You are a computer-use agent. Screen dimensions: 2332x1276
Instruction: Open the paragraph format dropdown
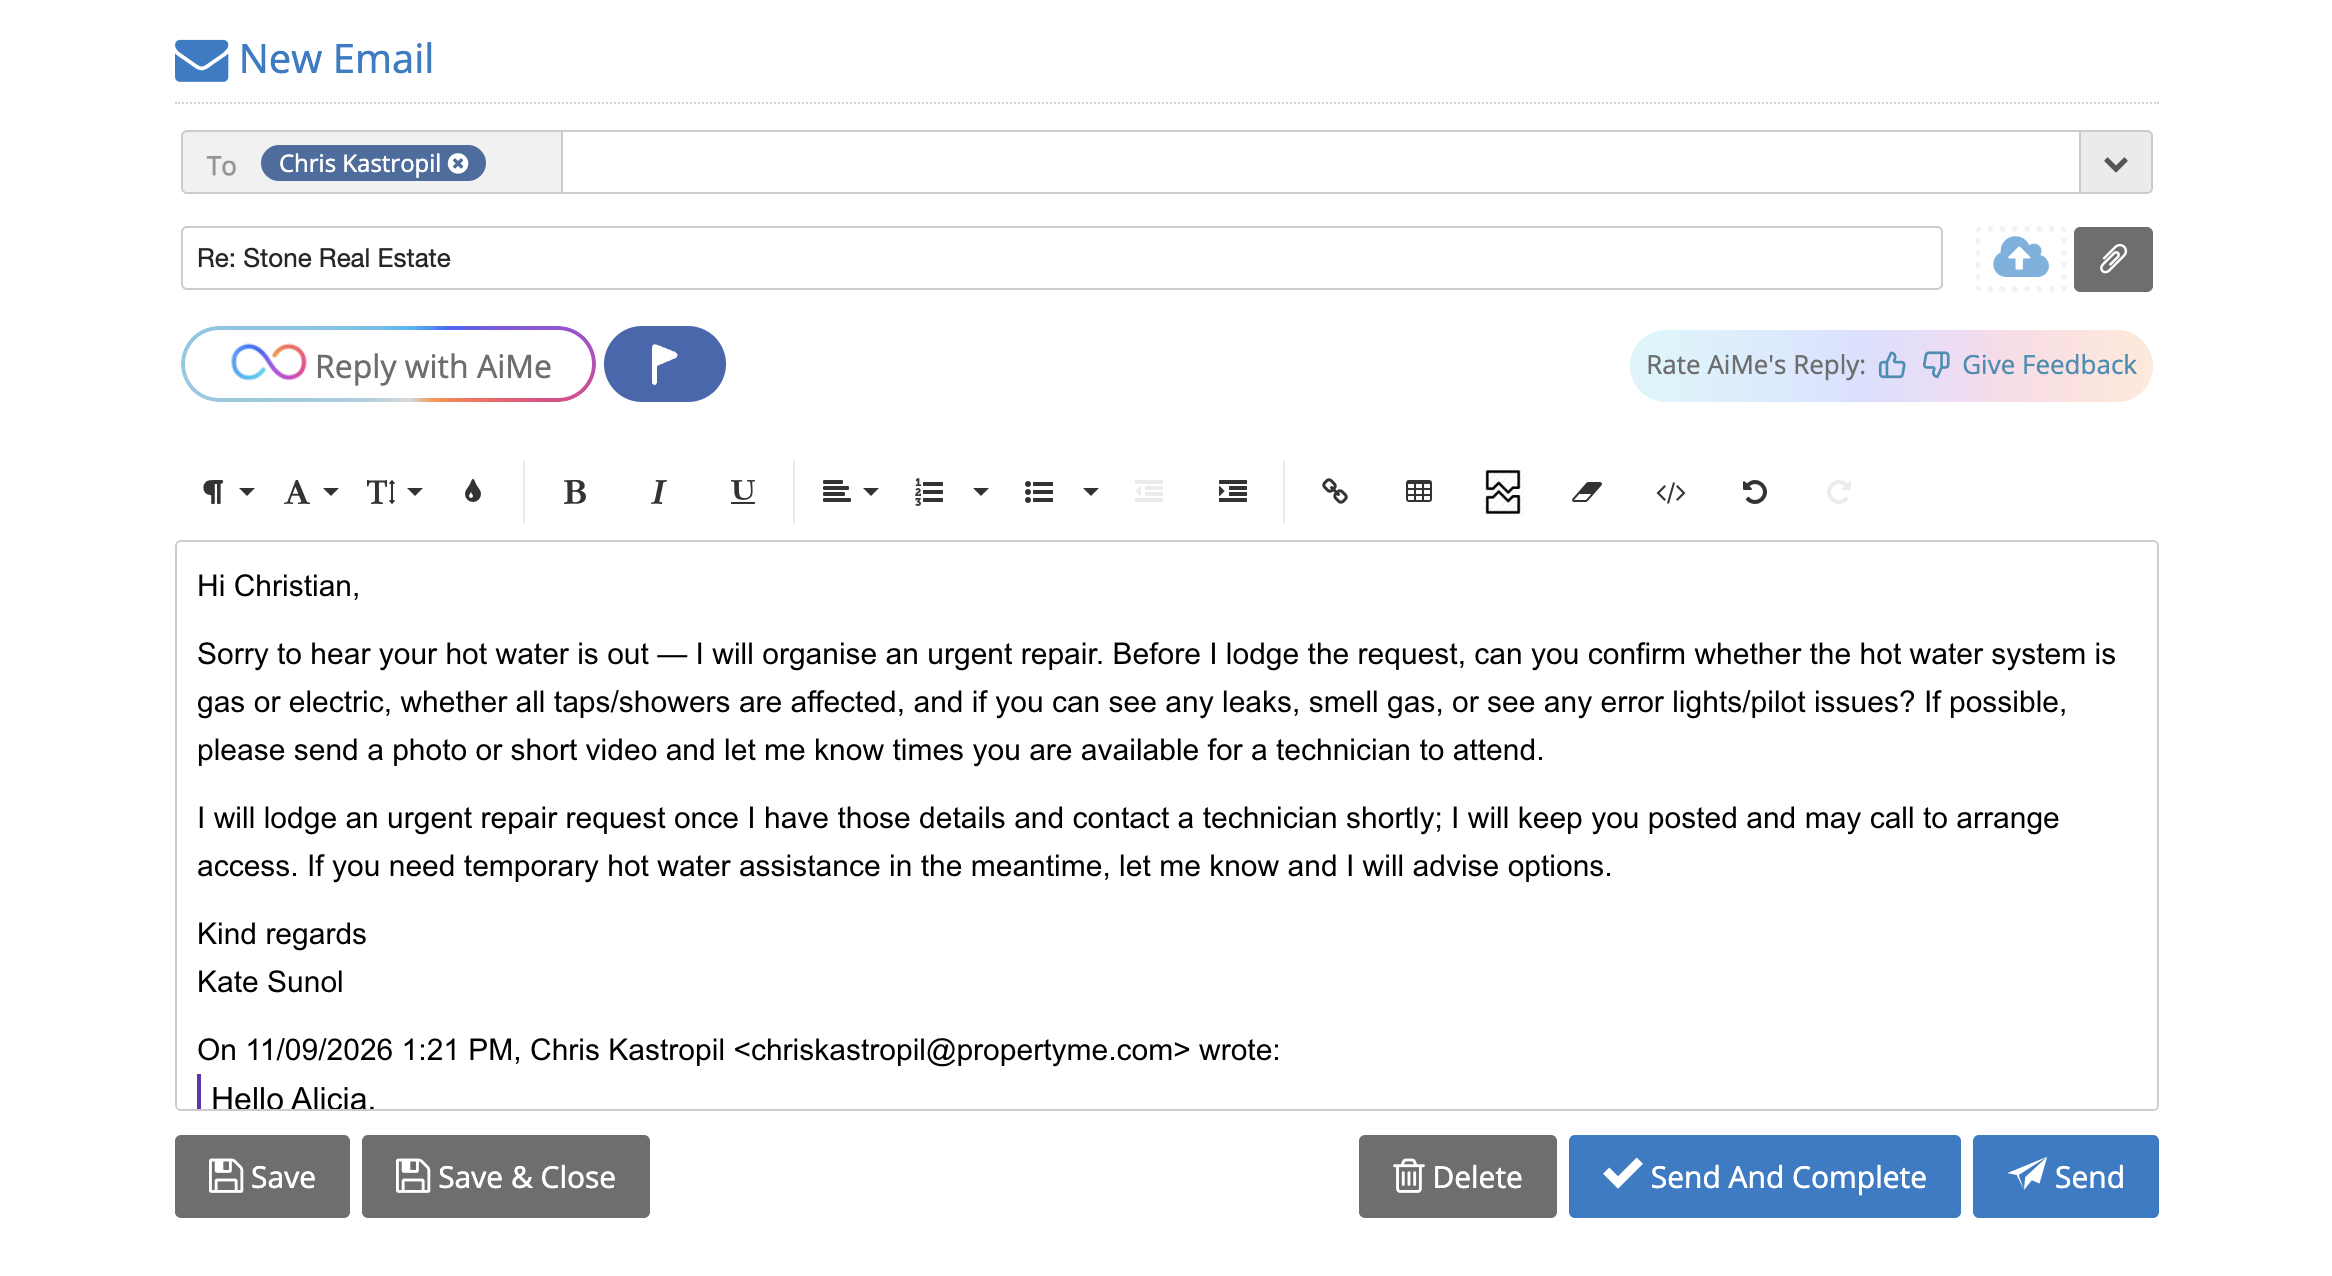[228, 491]
